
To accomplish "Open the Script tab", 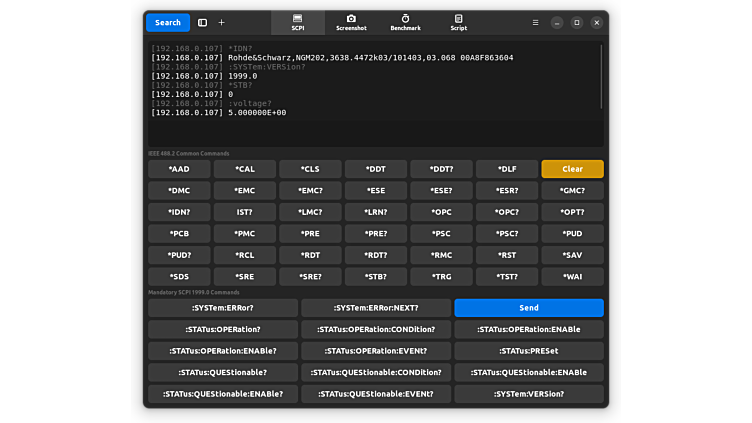I will pyautogui.click(x=458, y=22).
